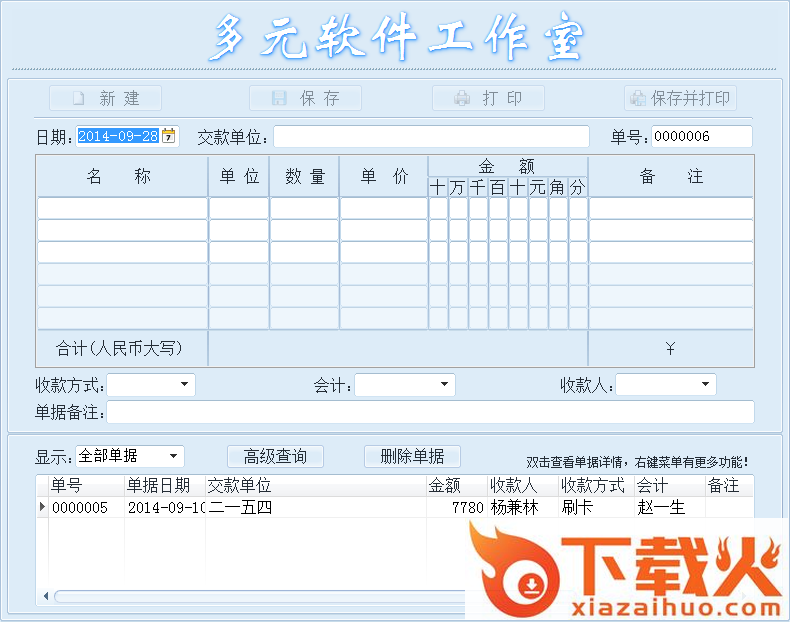
Task: Expand the 收款人 dropdown
Action: coord(706,385)
